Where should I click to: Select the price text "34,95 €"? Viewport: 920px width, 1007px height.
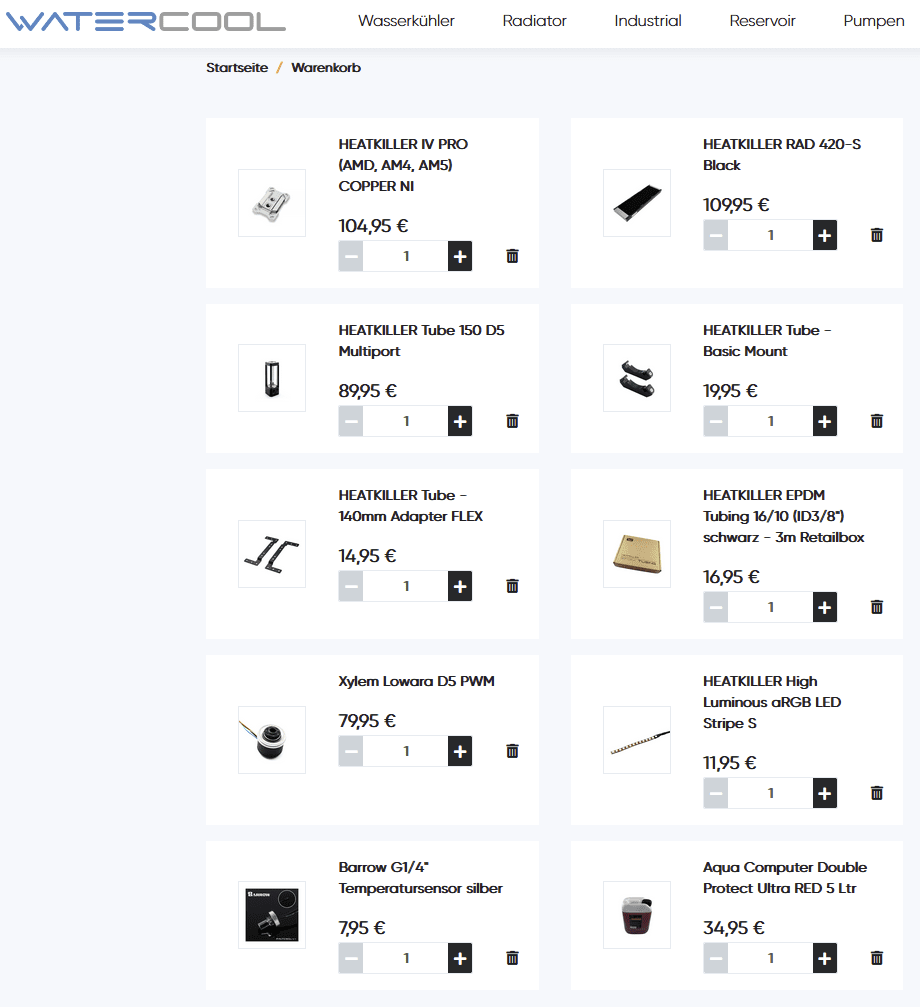[x=734, y=928]
